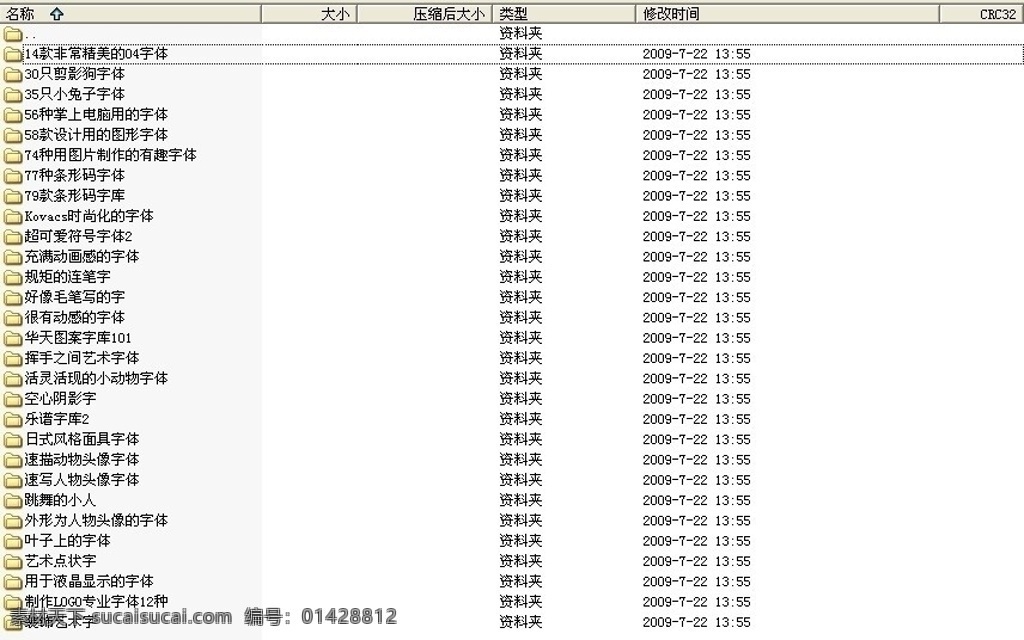Click the date in the 挥手之间艺术字体 row

pos(696,359)
